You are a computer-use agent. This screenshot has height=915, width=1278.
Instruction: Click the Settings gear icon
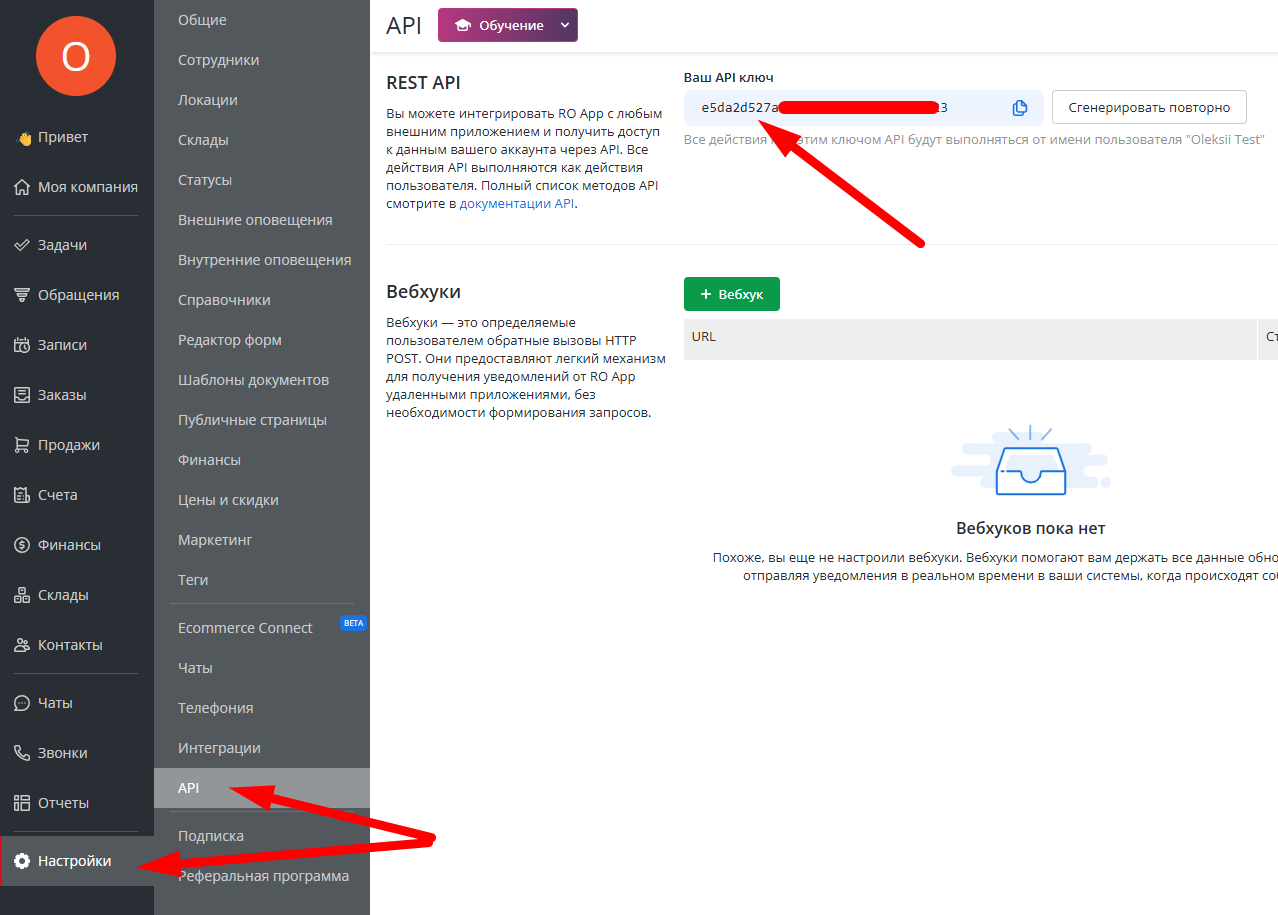(22, 861)
